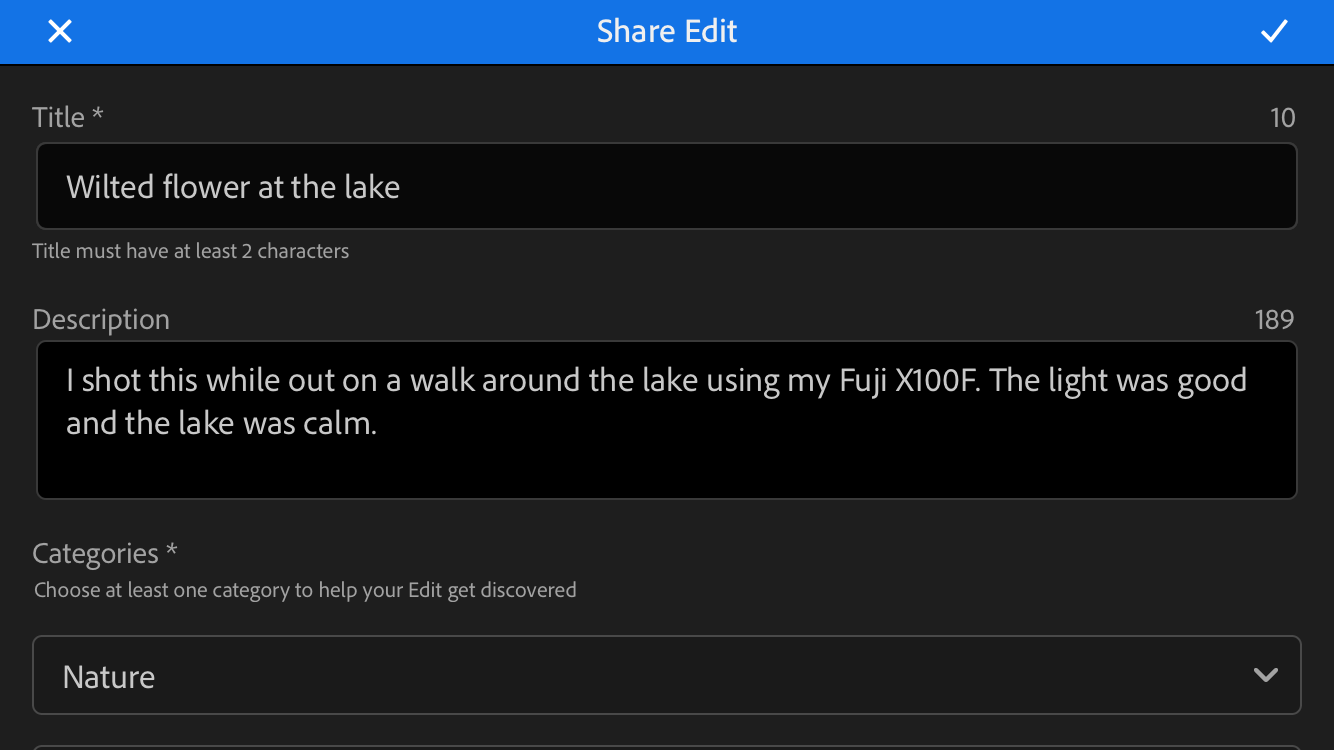Click the Description label
Image resolution: width=1334 pixels, height=750 pixels.
tap(100, 319)
